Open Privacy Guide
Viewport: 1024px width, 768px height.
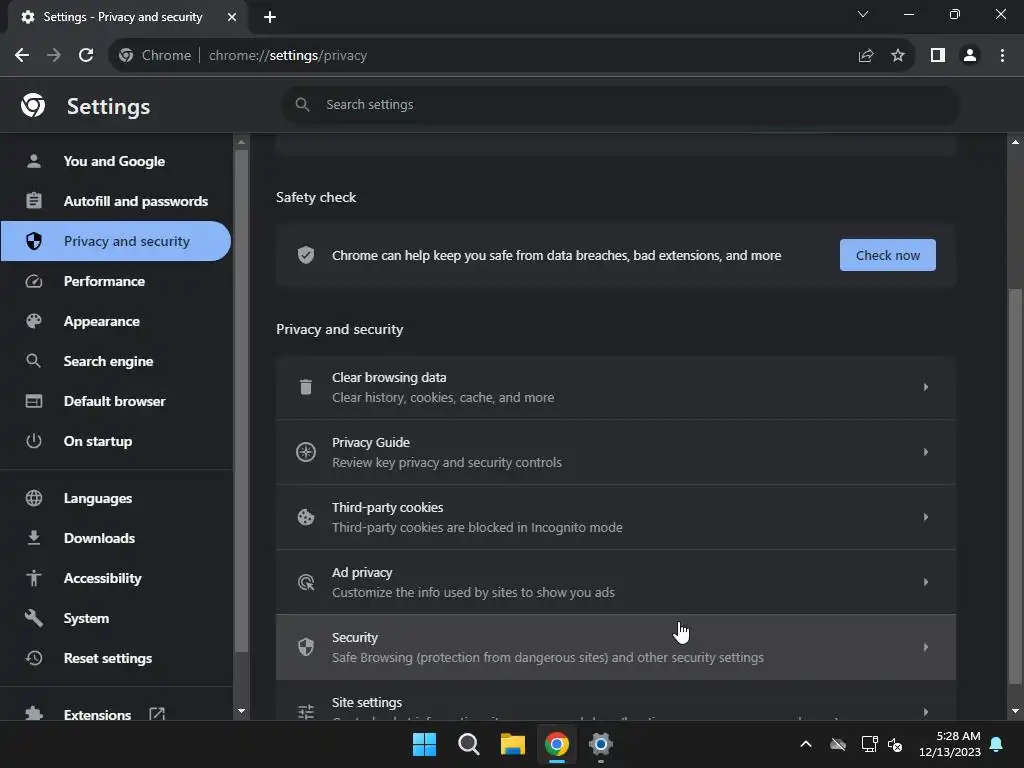(x=616, y=453)
